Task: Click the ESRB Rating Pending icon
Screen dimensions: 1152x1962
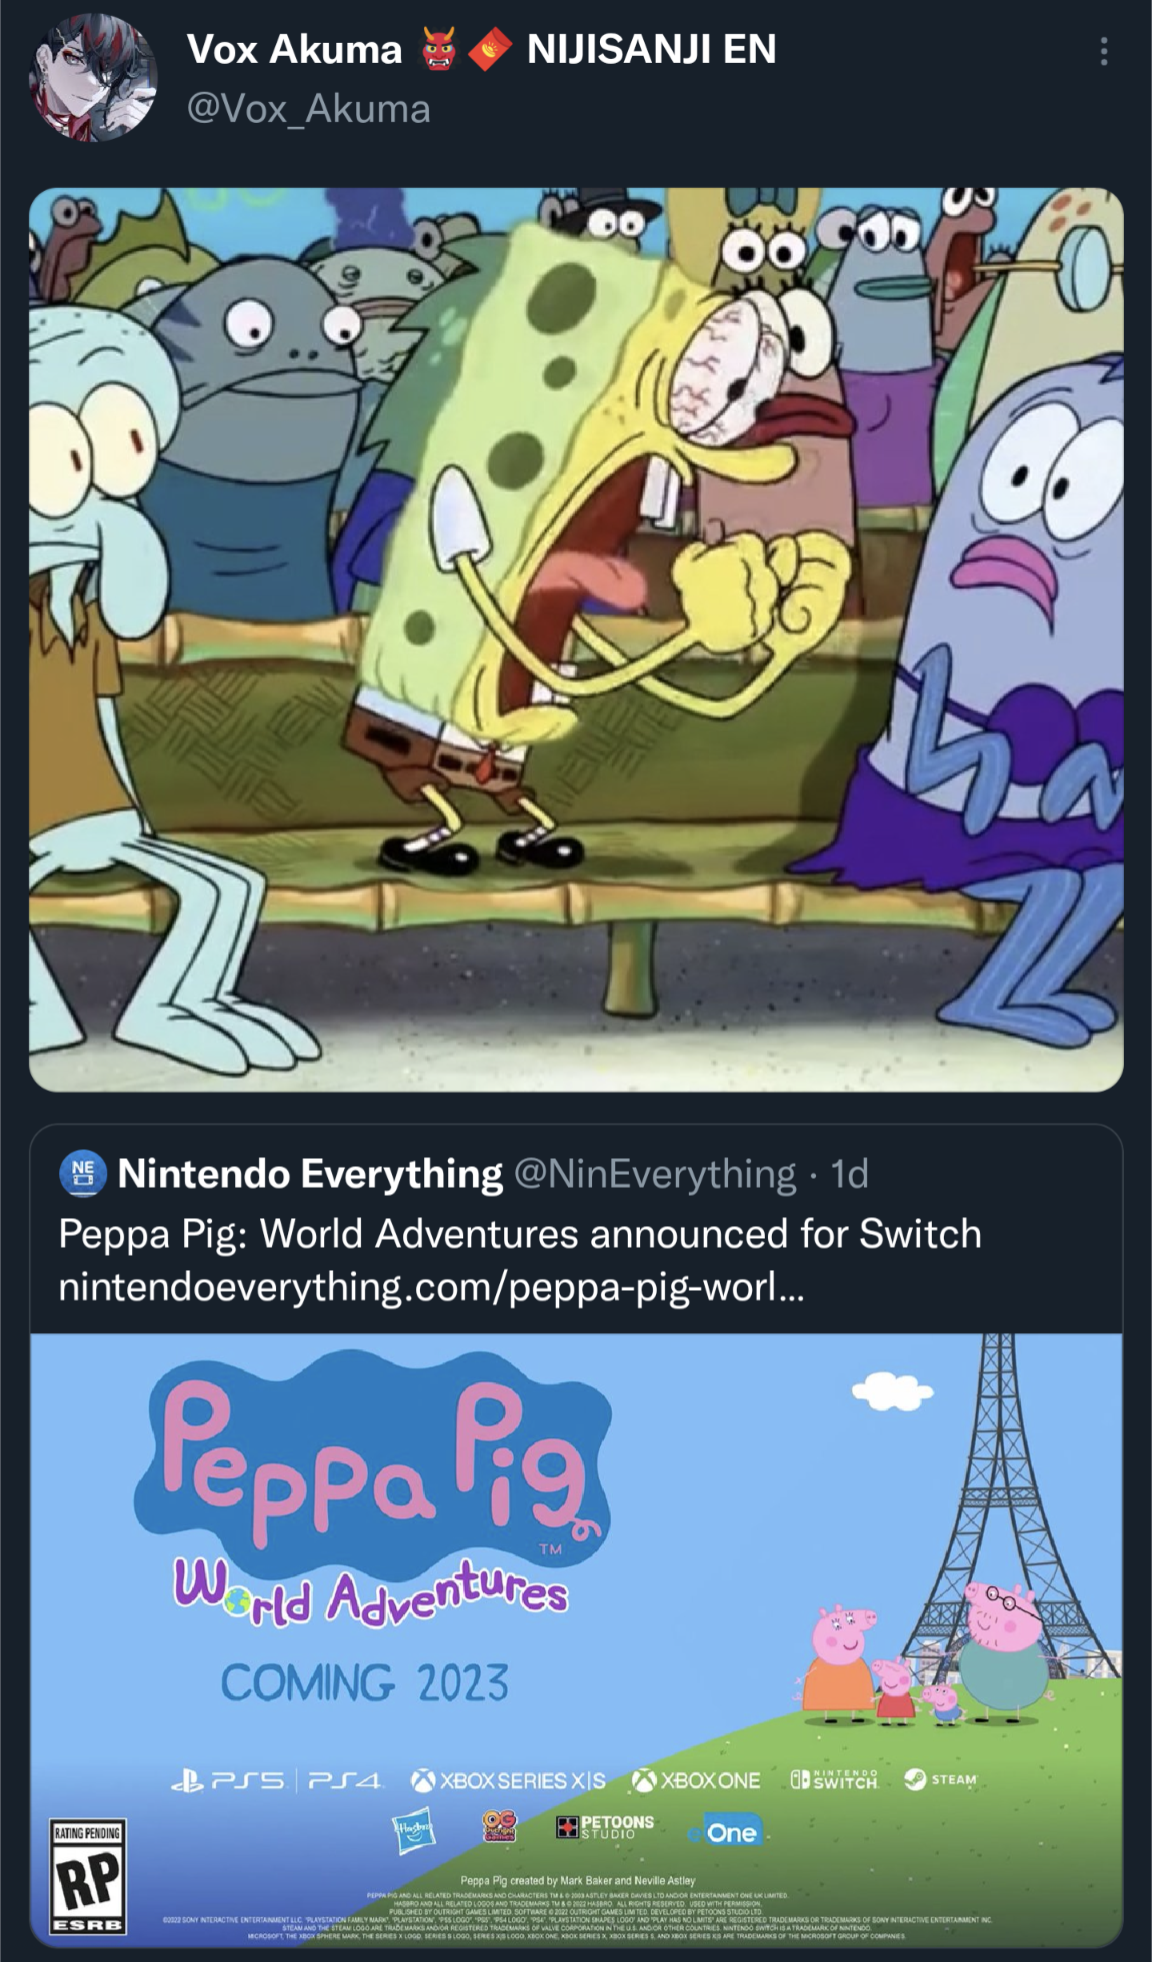Action: pos(88,1877)
